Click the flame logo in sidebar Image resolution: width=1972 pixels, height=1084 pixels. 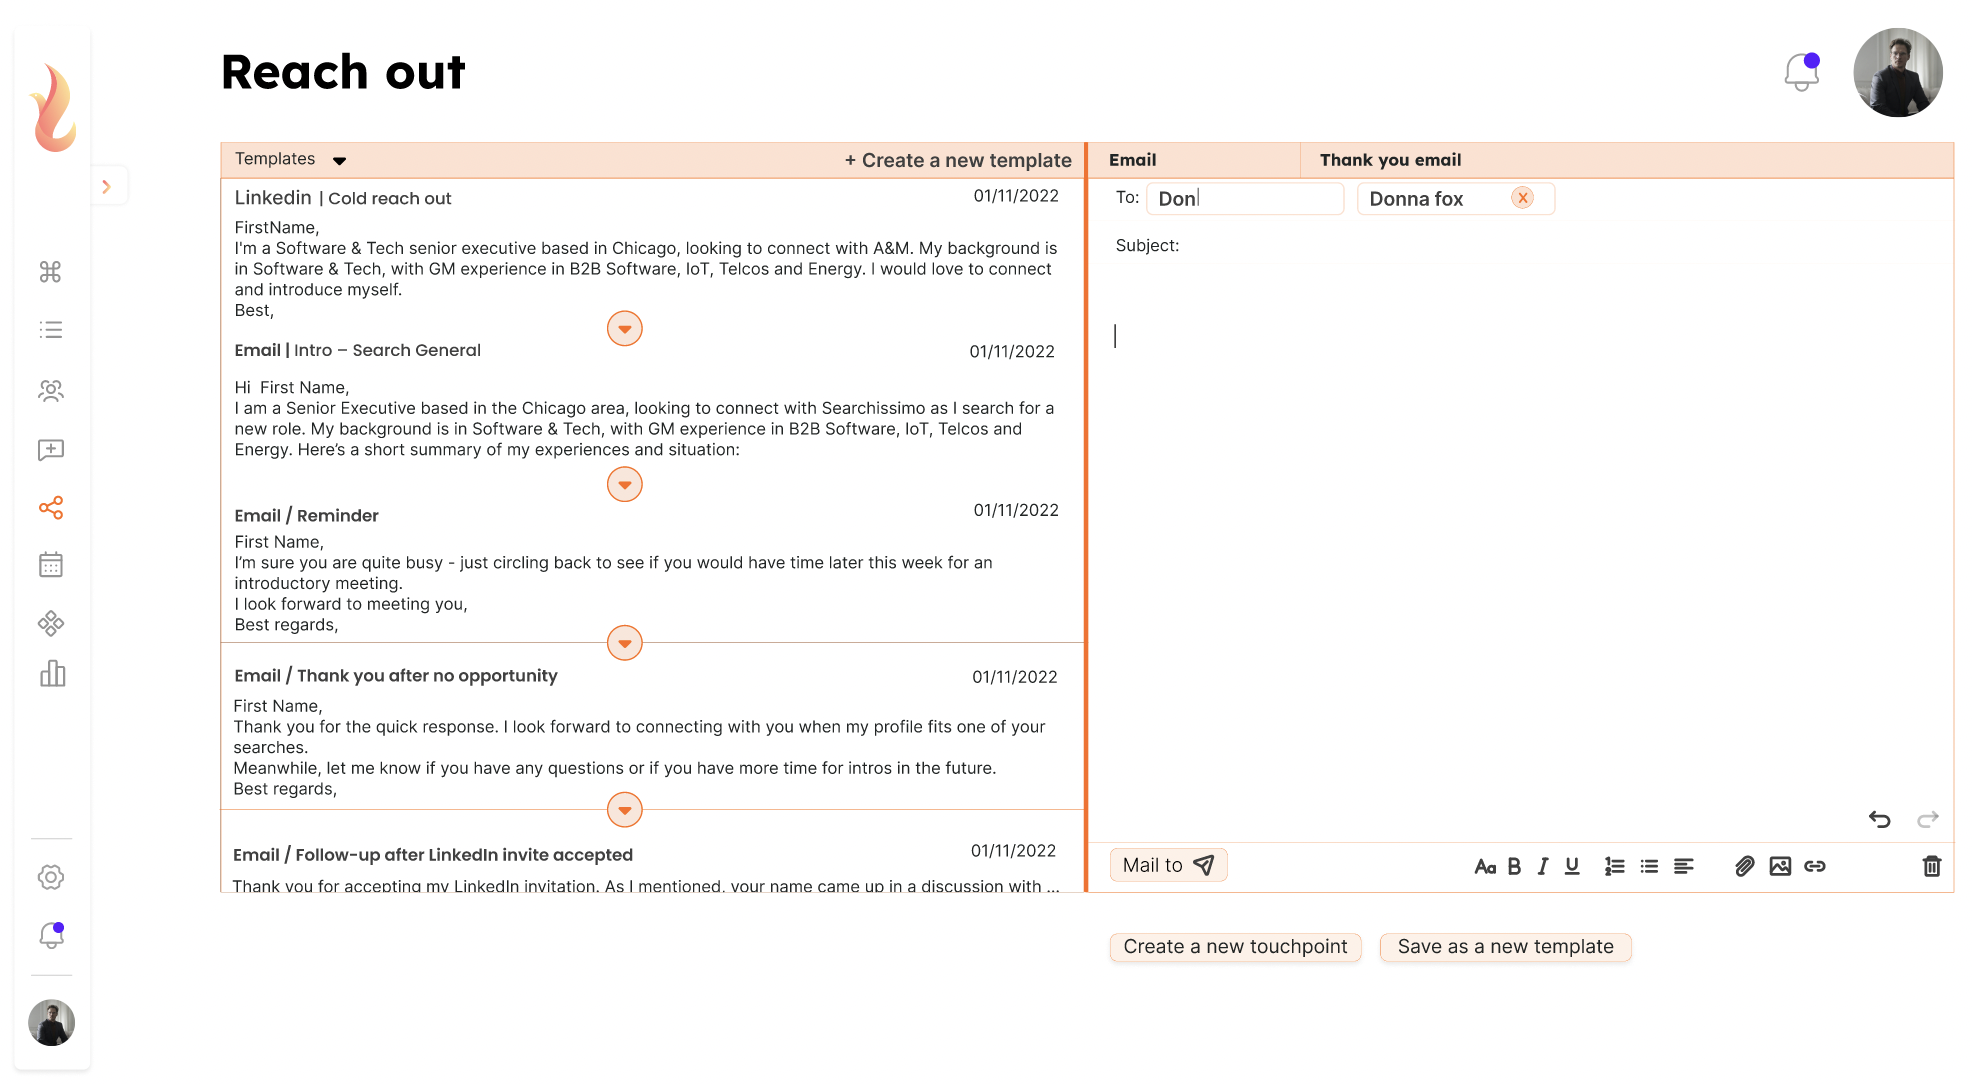[x=53, y=108]
